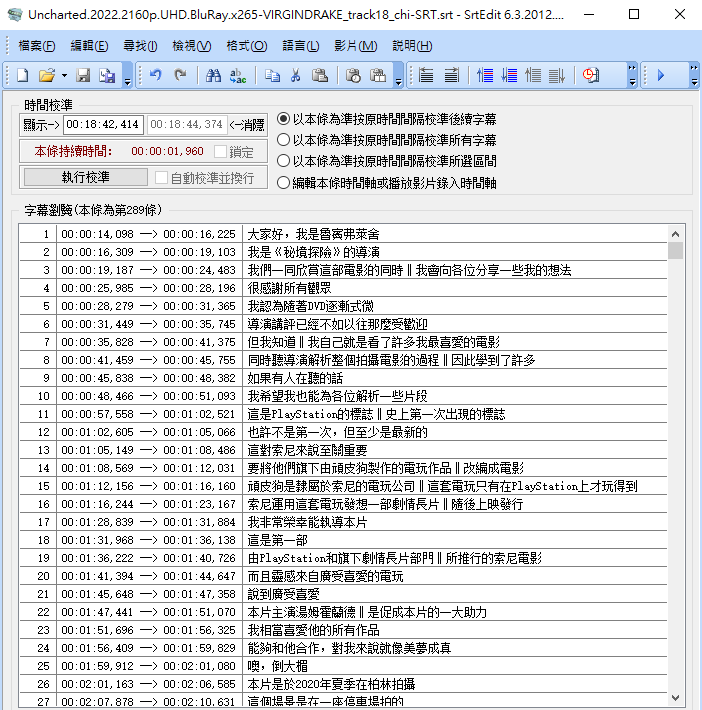Enable 自動校準並換行 checkbox

tap(161, 178)
